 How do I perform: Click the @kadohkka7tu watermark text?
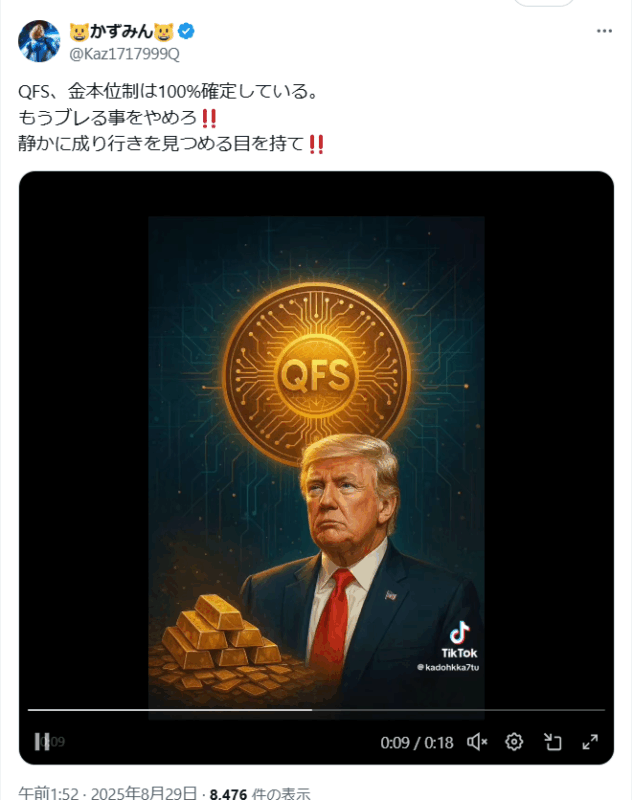pyautogui.click(x=448, y=667)
